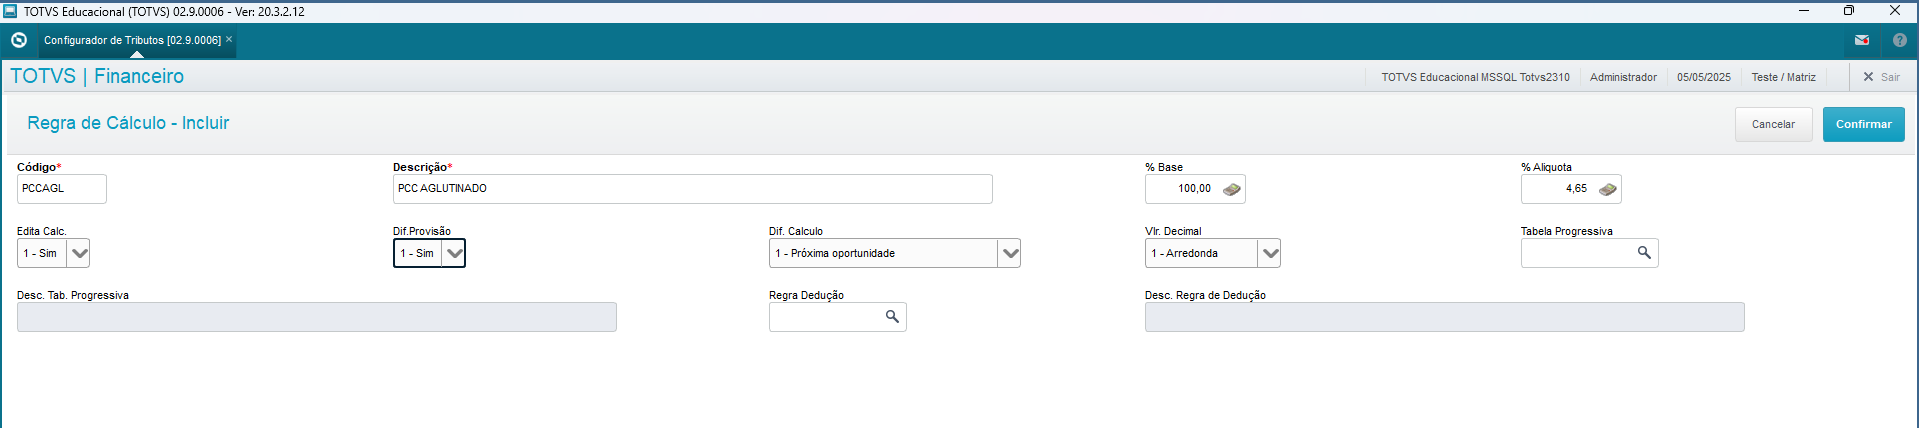Click the Teste / Matriz branch label

click(x=1783, y=77)
